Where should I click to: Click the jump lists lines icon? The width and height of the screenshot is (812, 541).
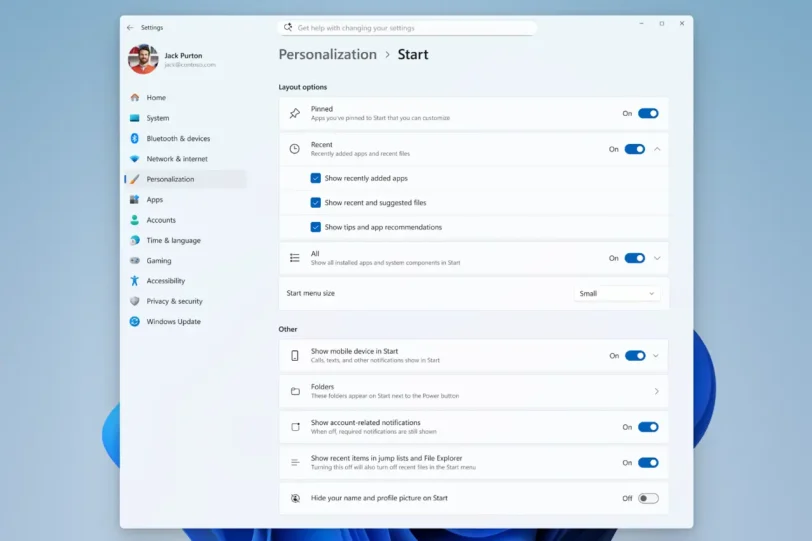coord(295,462)
